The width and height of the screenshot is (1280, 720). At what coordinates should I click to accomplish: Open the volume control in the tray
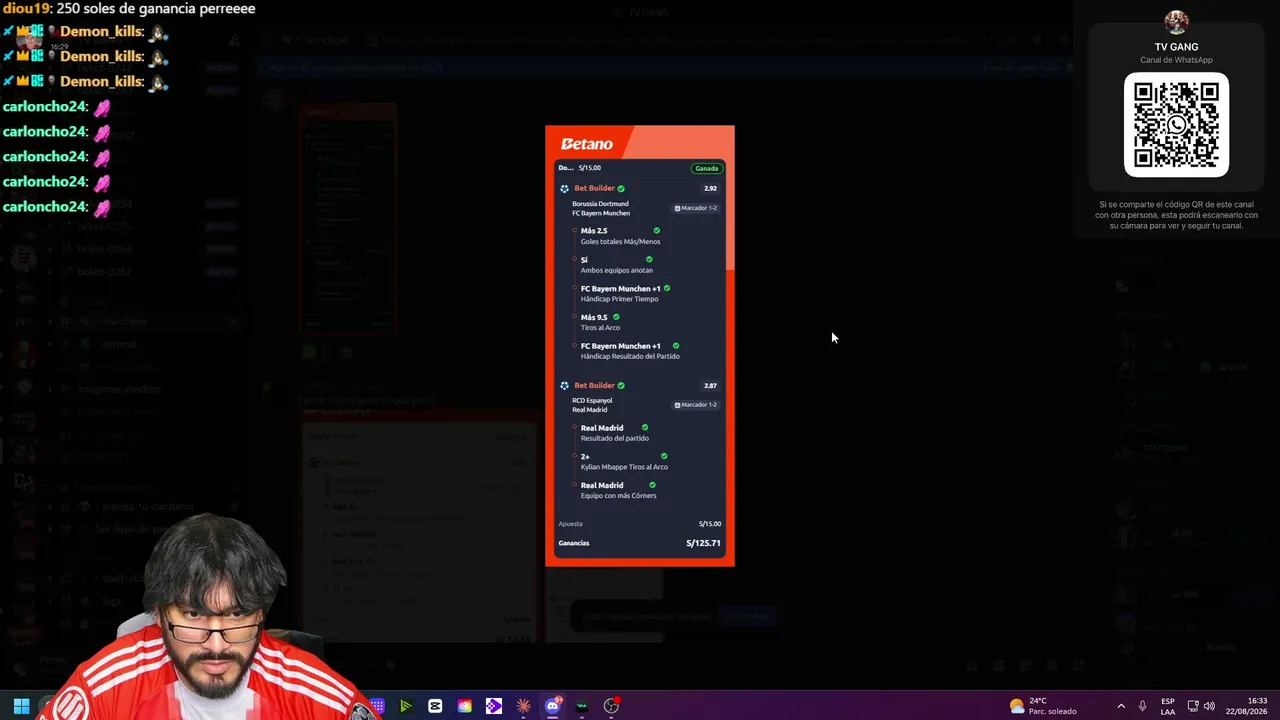[x=1209, y=706]
